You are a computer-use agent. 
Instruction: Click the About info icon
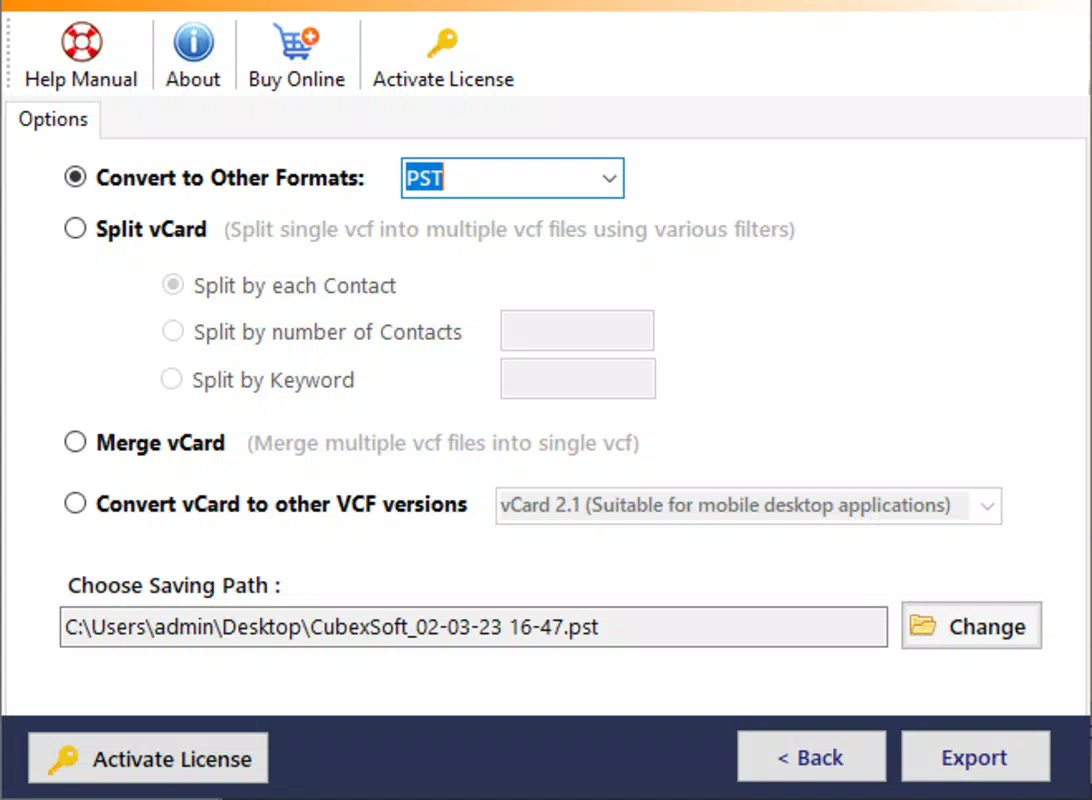(193, 42)
